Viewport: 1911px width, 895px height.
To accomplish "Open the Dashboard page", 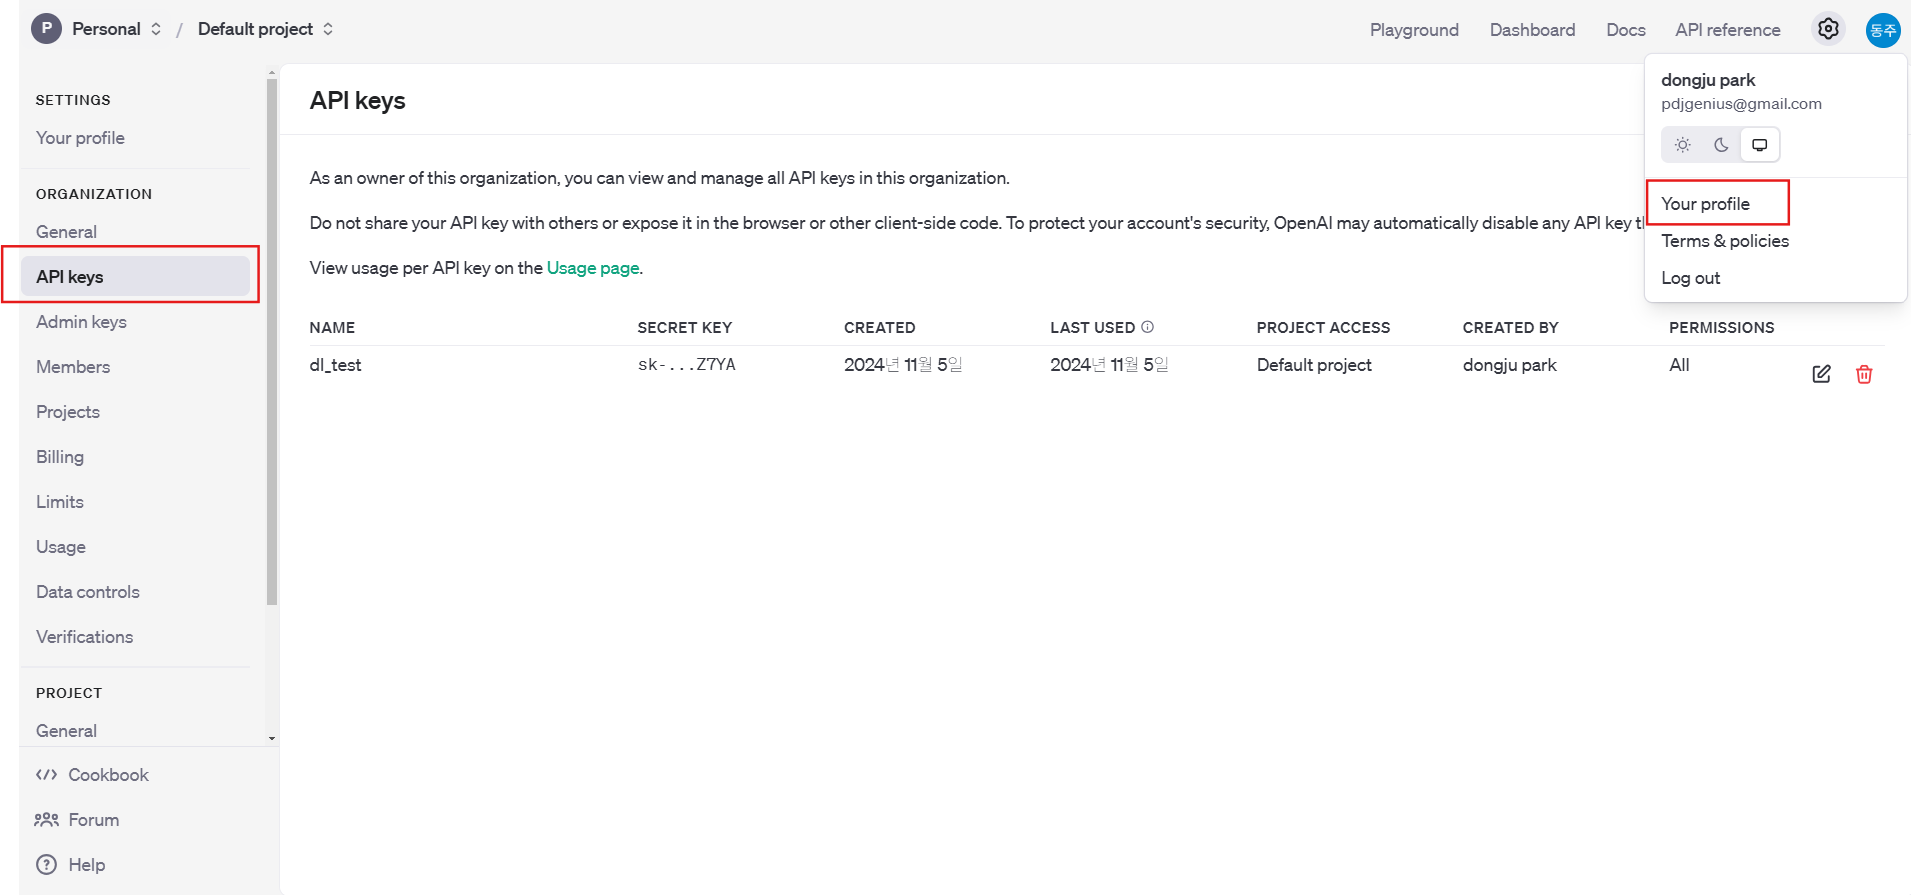I will tap(1532, 30).
